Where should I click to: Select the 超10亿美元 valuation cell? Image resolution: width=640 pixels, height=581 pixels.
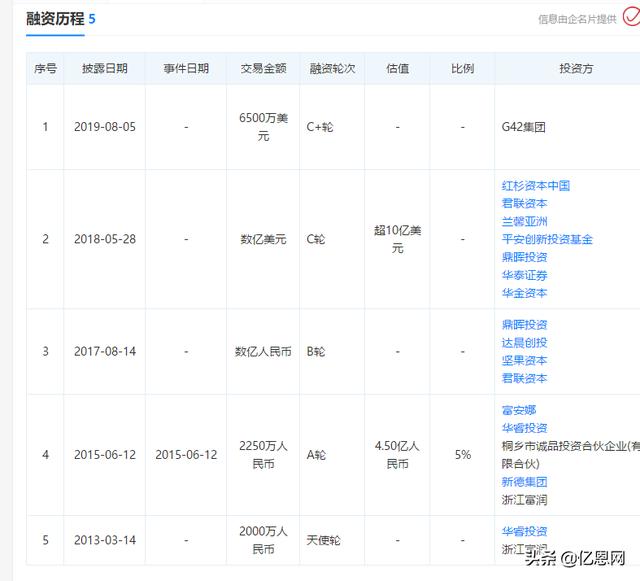click(x=398, y=239)
